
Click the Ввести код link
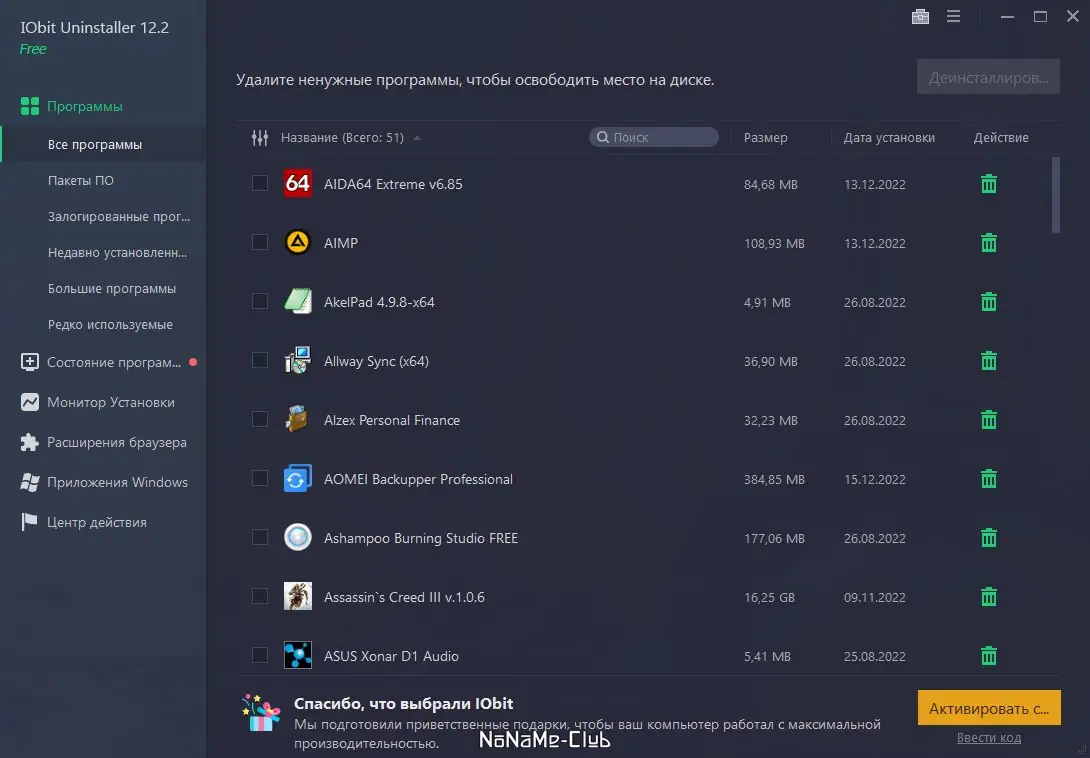pyautogui.click(x=989, y=738)
